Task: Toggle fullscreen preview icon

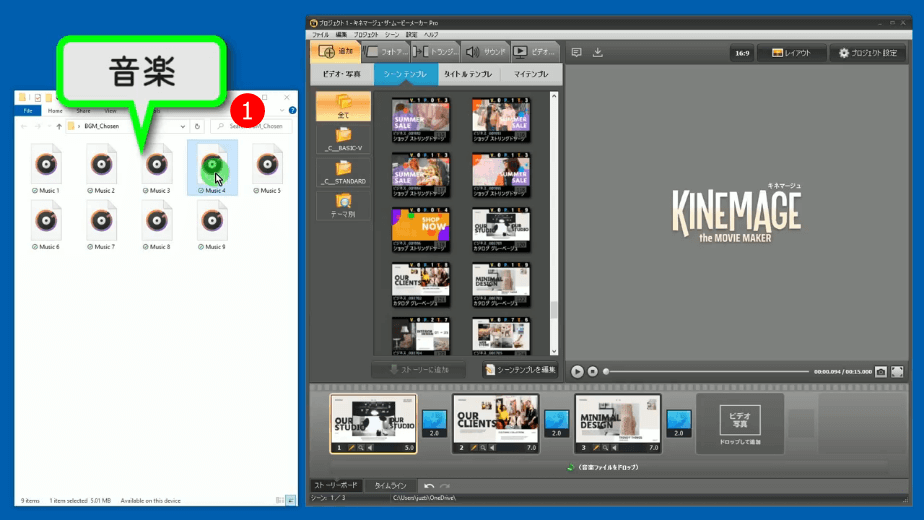Action: 897,371
